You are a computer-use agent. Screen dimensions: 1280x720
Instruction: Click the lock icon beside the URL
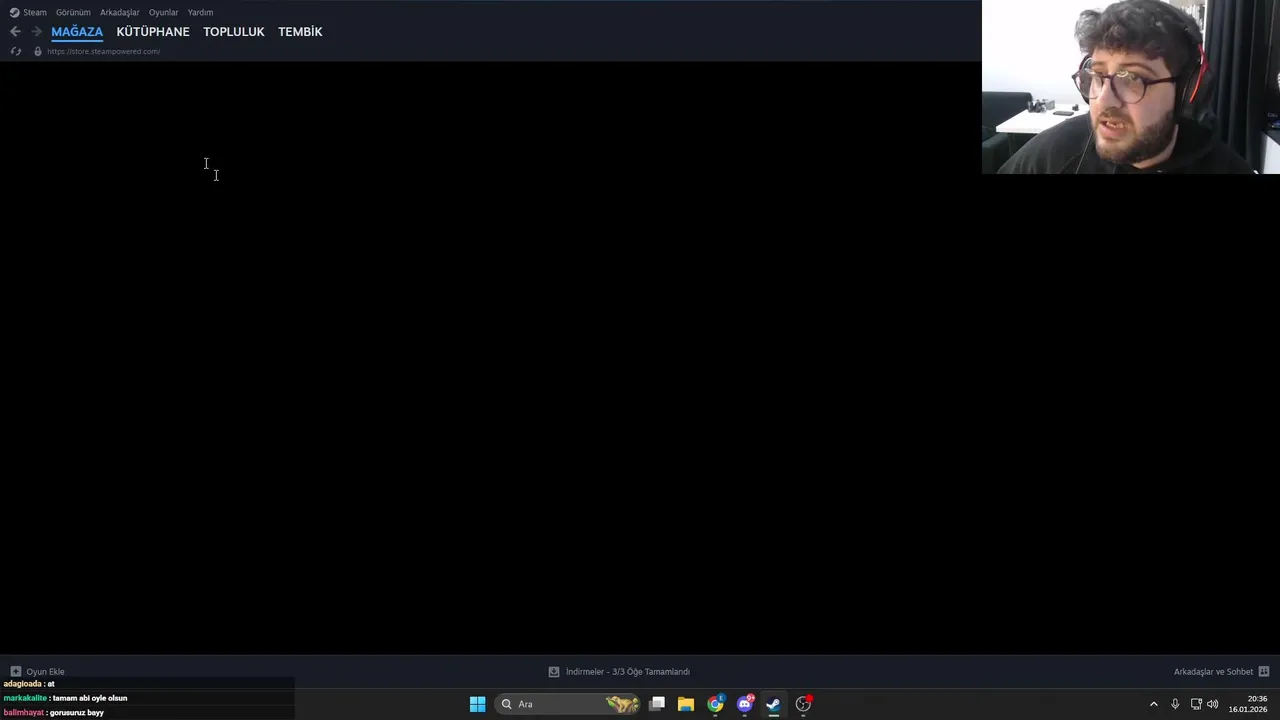(x=38, y=51)
